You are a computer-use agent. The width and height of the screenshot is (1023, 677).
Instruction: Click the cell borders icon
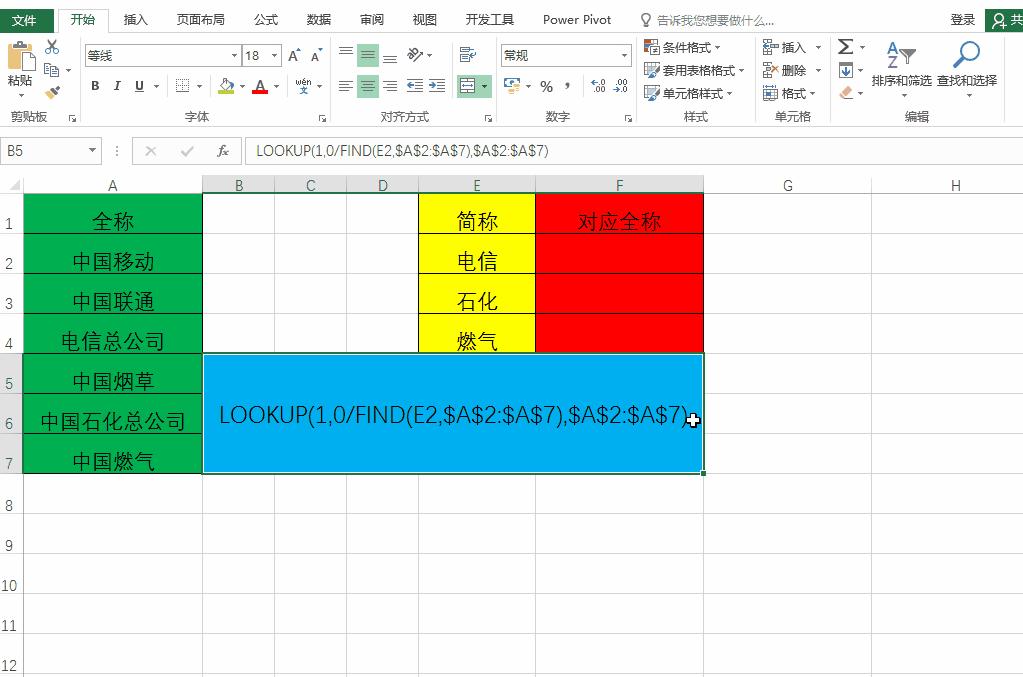pos(183,85)
